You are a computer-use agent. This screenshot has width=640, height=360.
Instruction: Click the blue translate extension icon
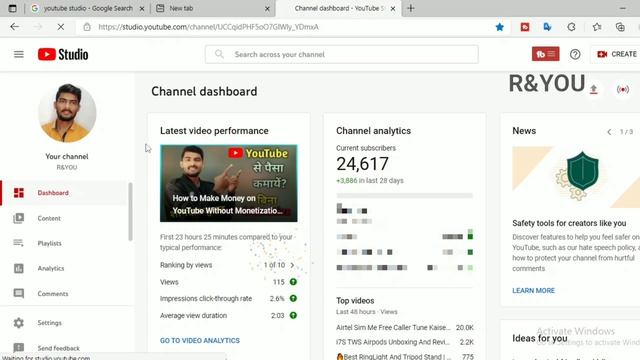(547, 27)
